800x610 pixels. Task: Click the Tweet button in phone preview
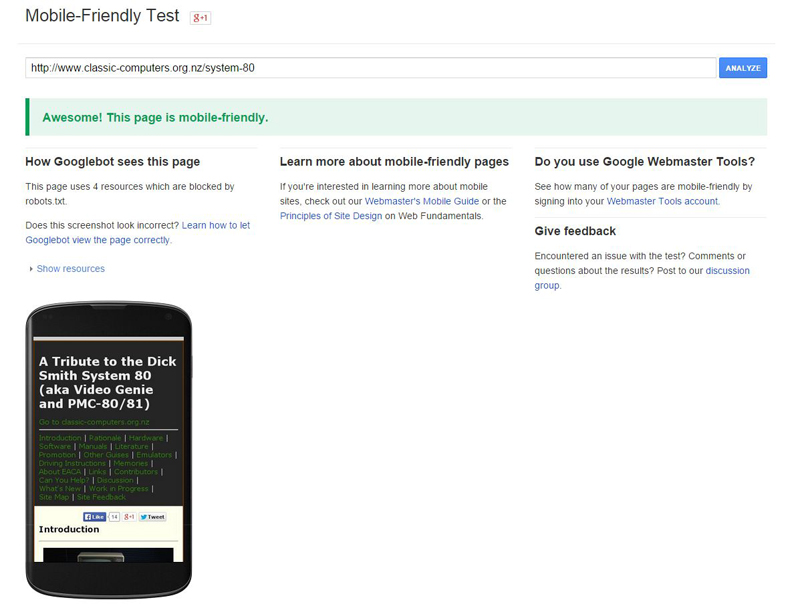(x=153, y=517)
